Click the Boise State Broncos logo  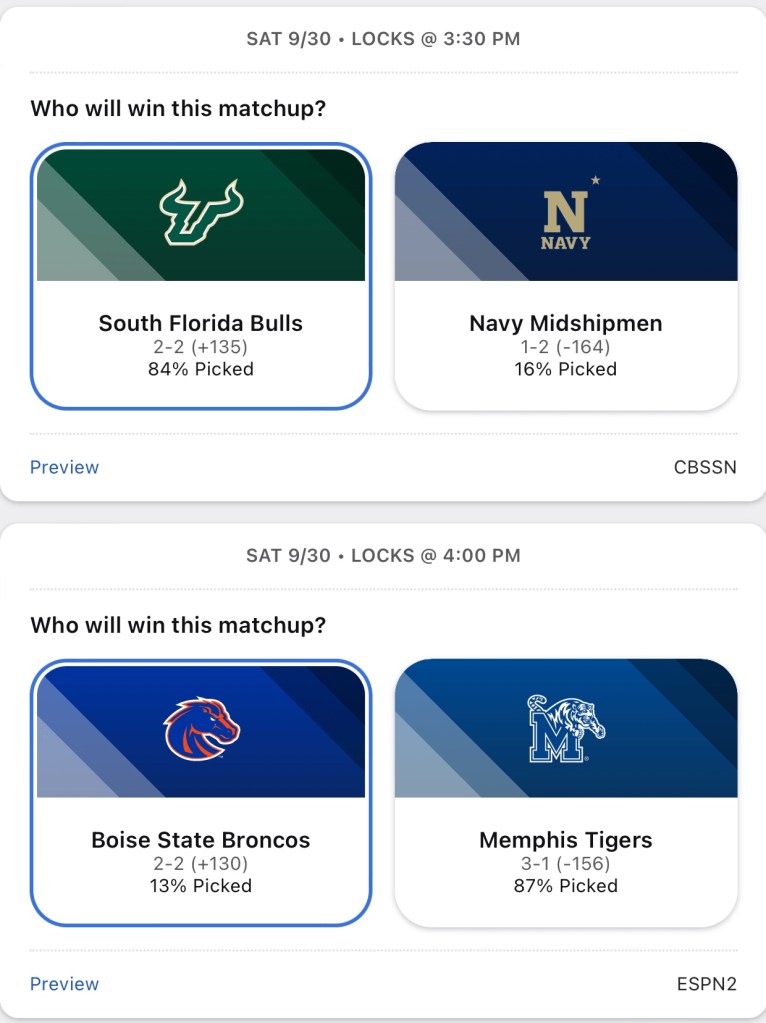[x=201, y=729]
